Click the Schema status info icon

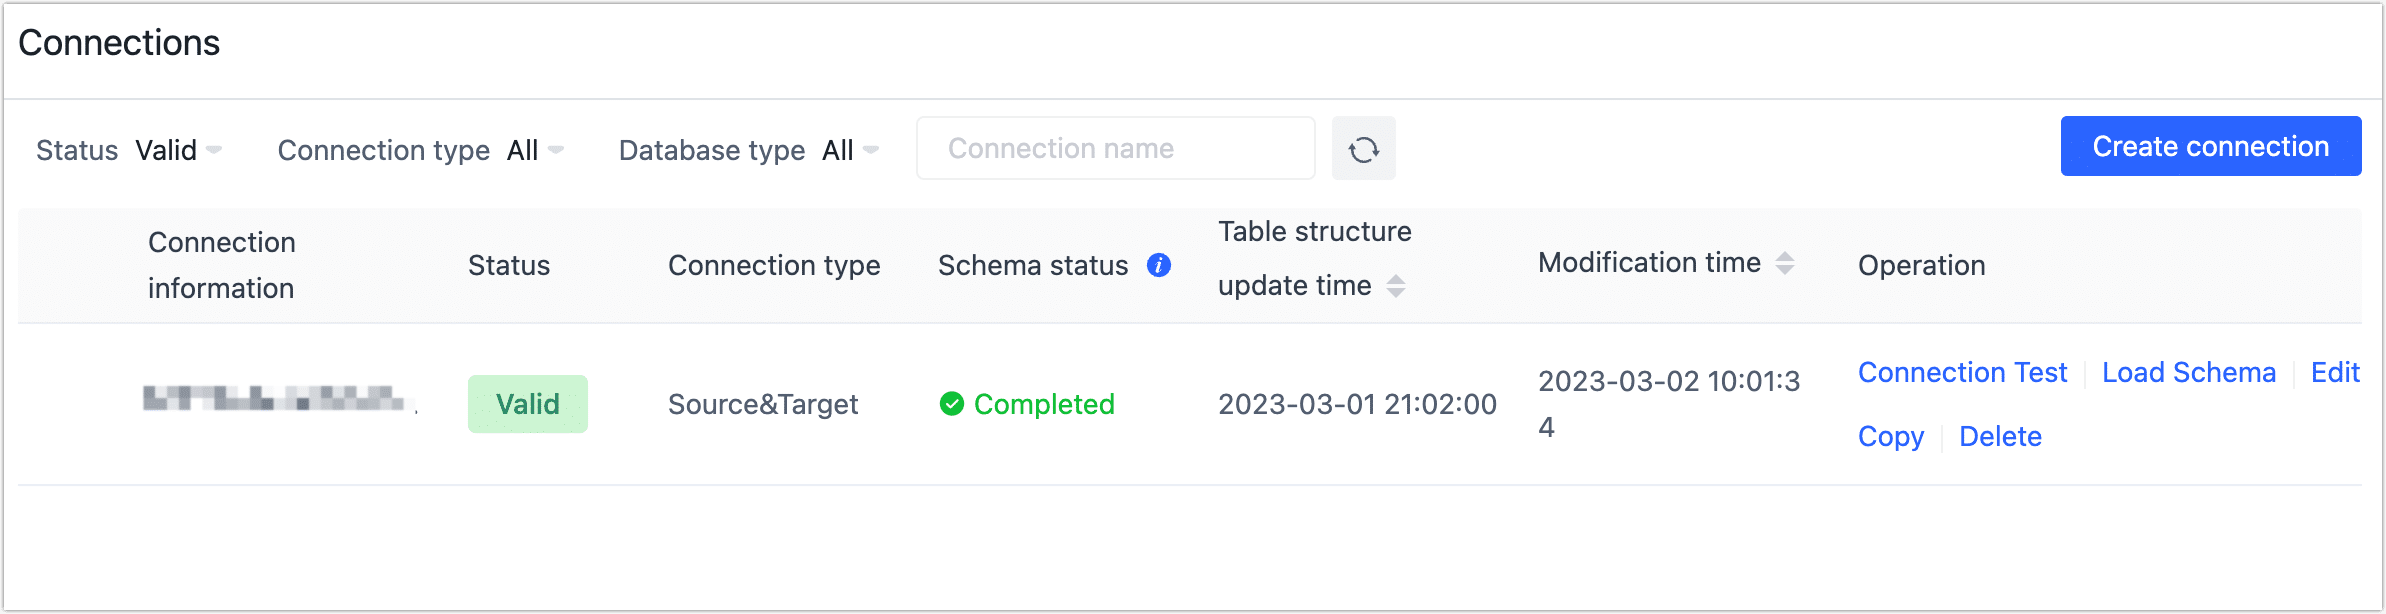1159,265
